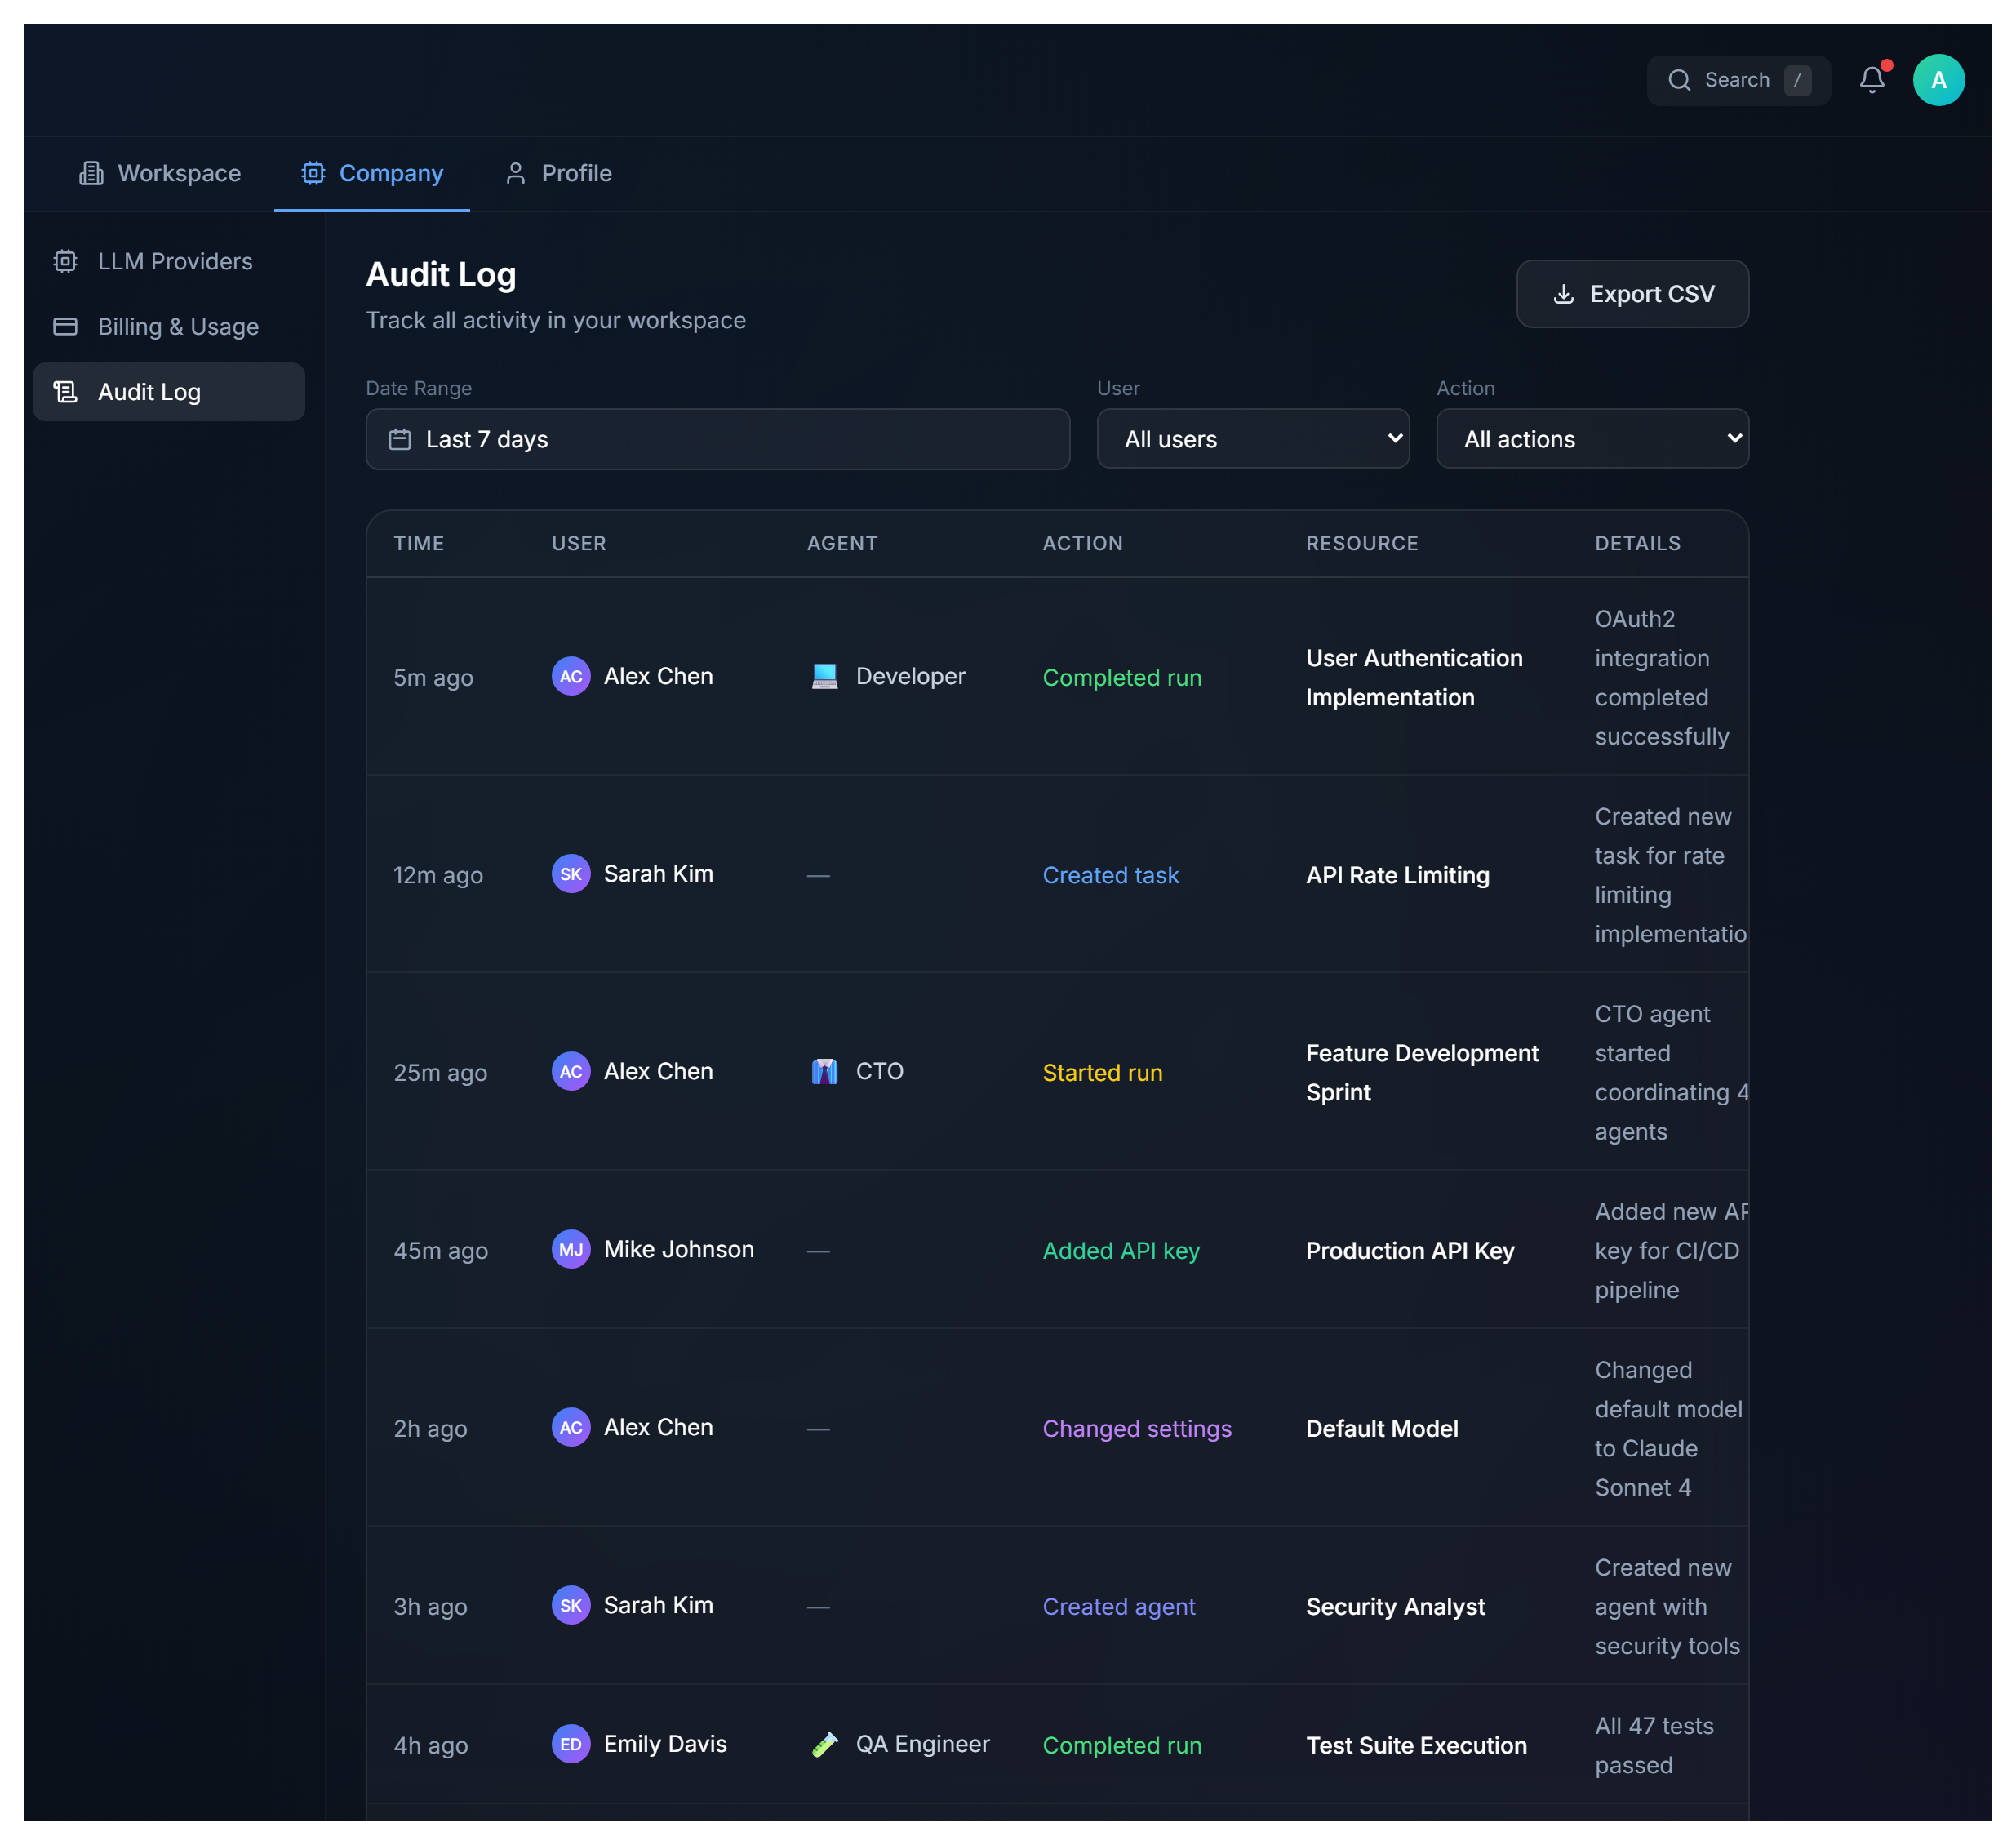Open the Last 7 days date range selector
Image resolution: width=2016 pixels, height=1845 pixels.
click(717, 439)
